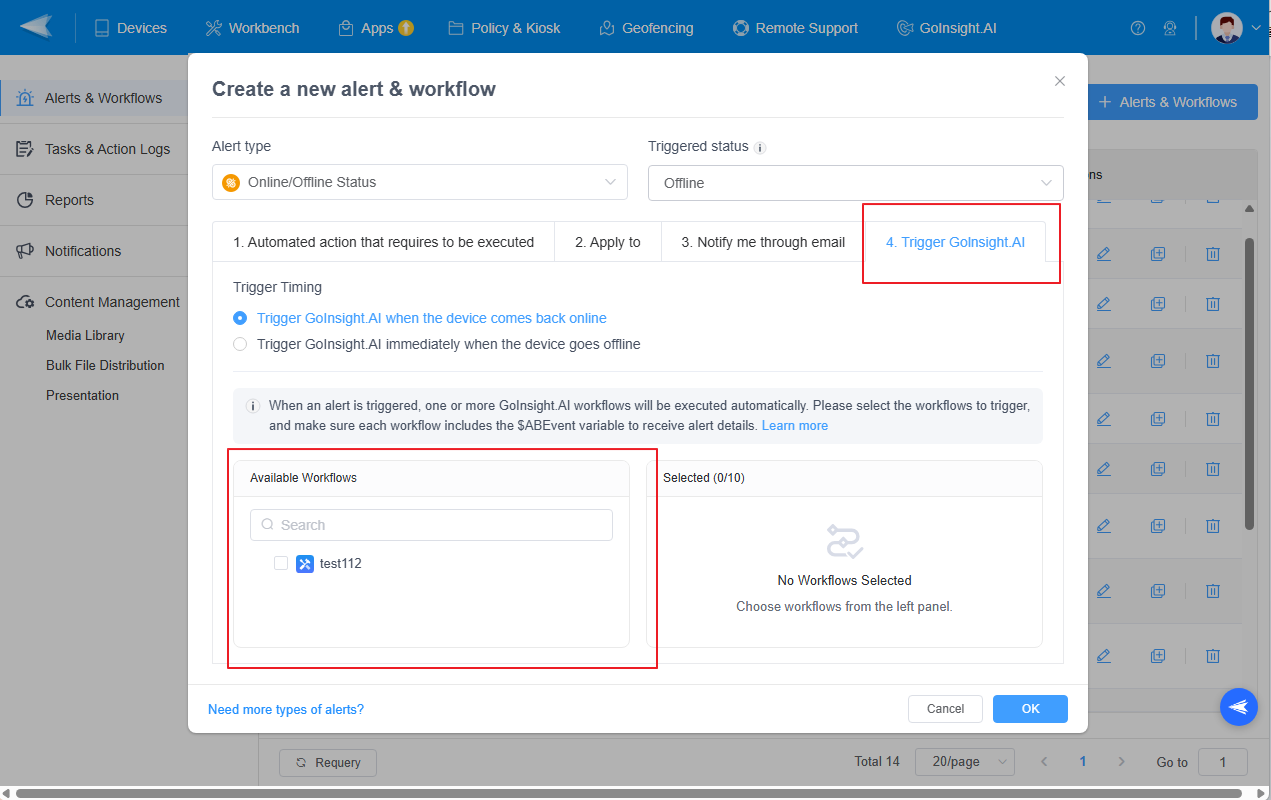
Task: Open the Workbench menu
Action: tap(252, 28)
